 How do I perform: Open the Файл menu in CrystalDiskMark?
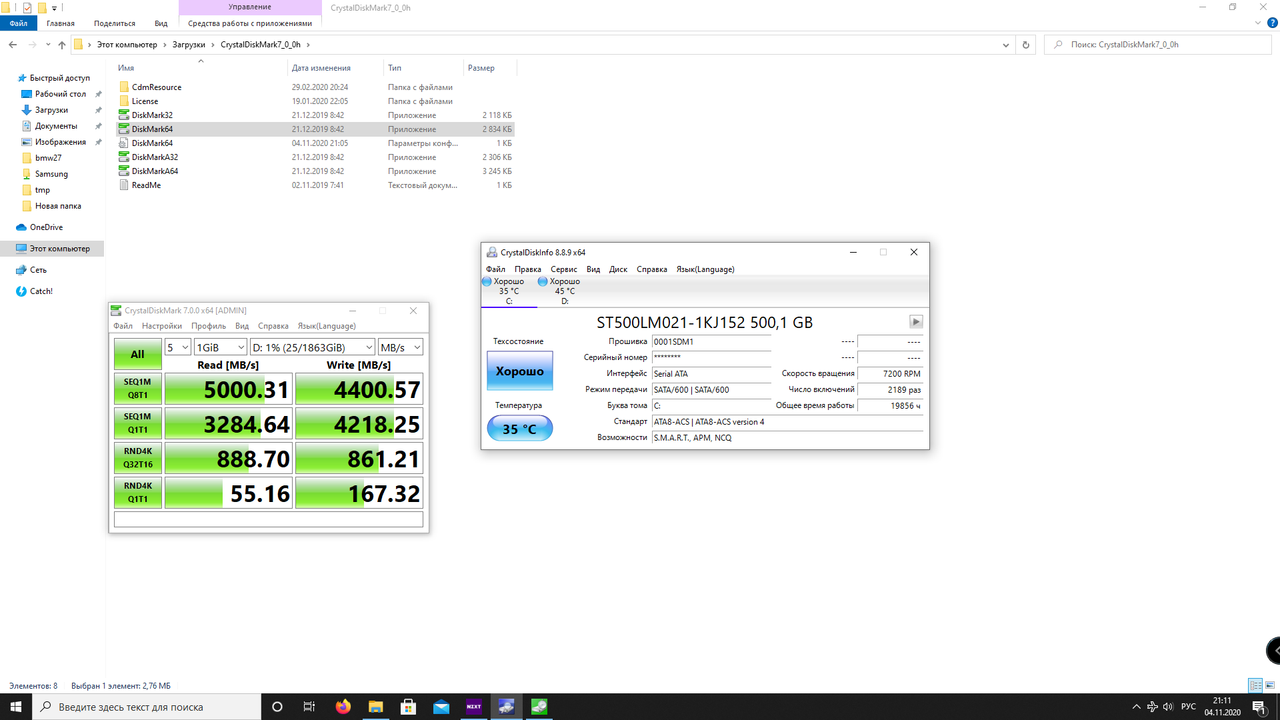click(123, 326)
